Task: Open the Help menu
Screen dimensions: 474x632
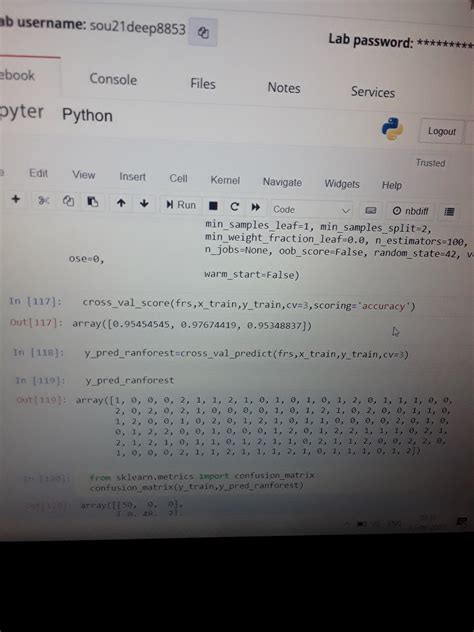Action: 392,185
